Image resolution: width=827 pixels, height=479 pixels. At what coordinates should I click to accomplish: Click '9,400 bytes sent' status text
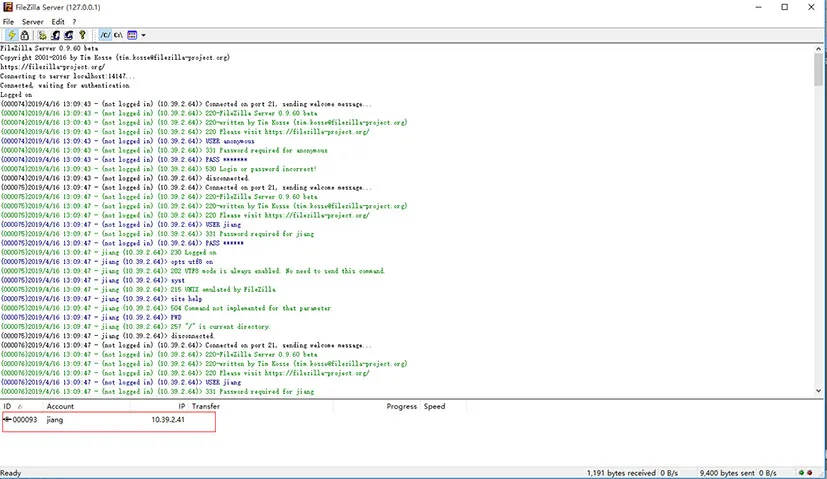click(727, 473)
